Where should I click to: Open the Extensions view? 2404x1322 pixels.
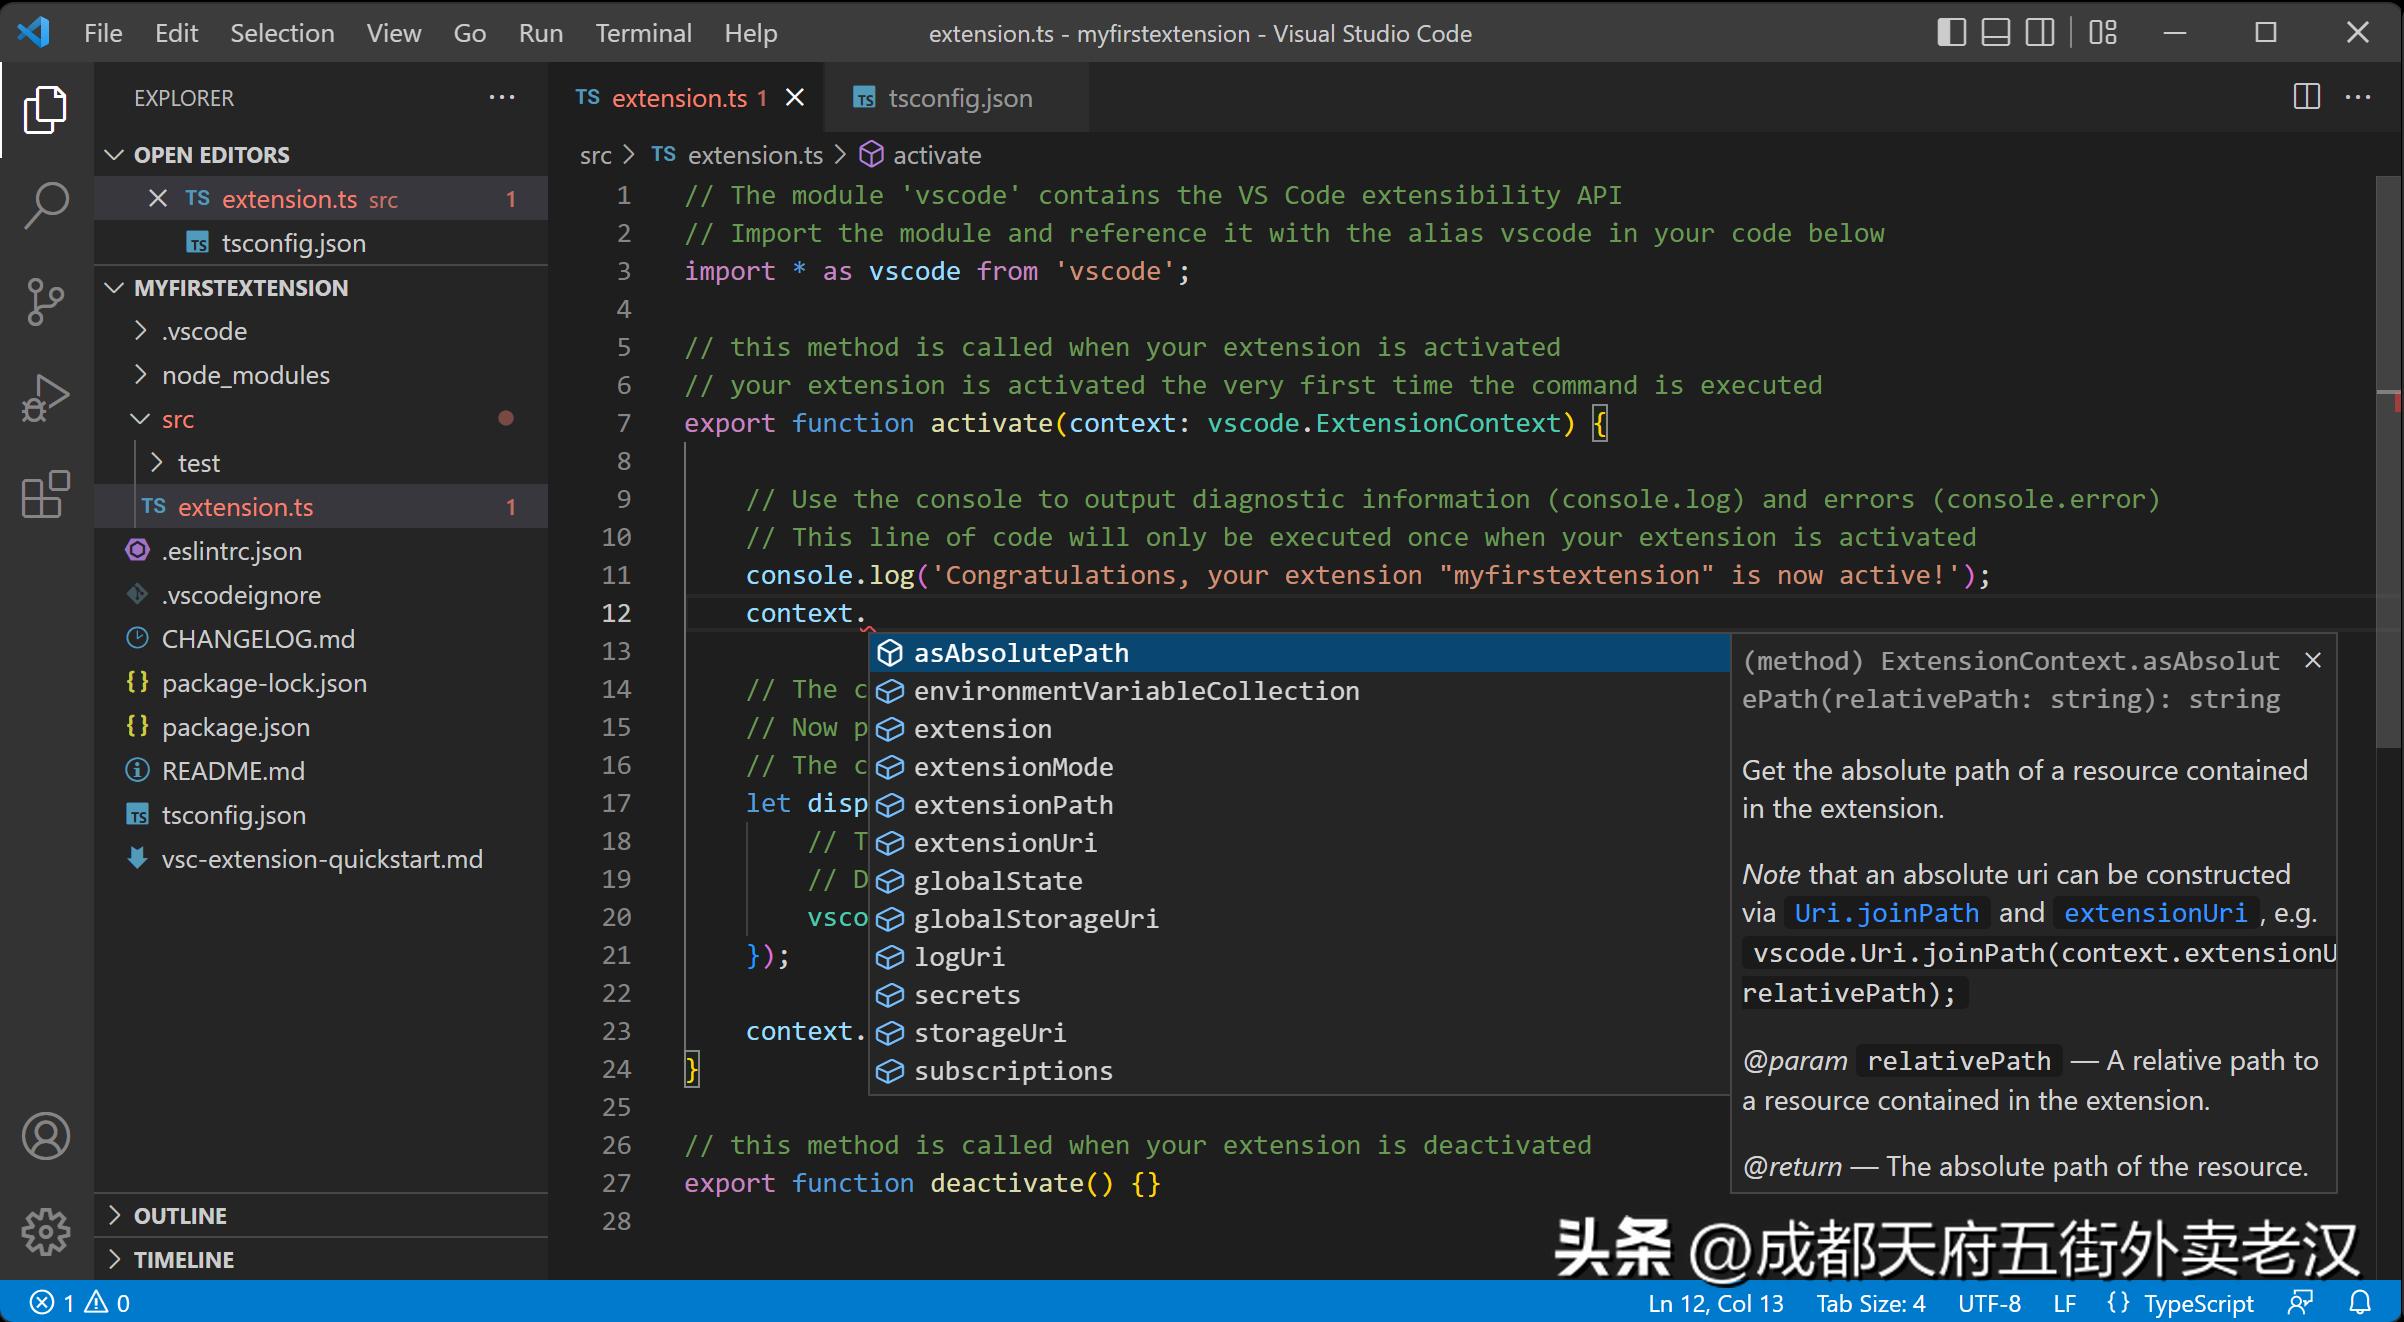46,494
